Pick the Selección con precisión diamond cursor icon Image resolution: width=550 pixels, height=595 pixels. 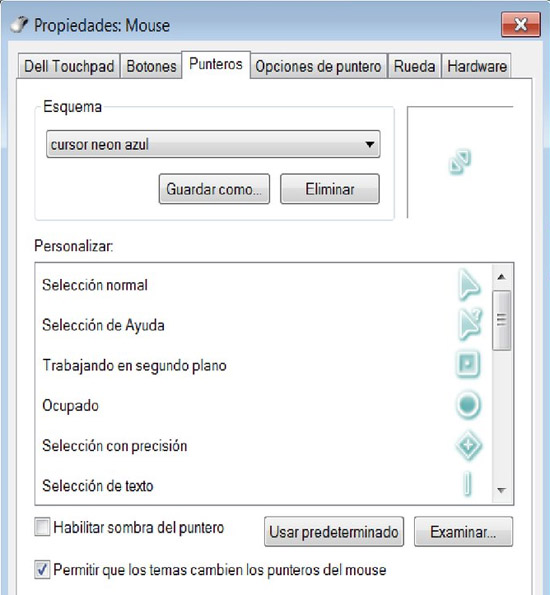tap(468, 445)
